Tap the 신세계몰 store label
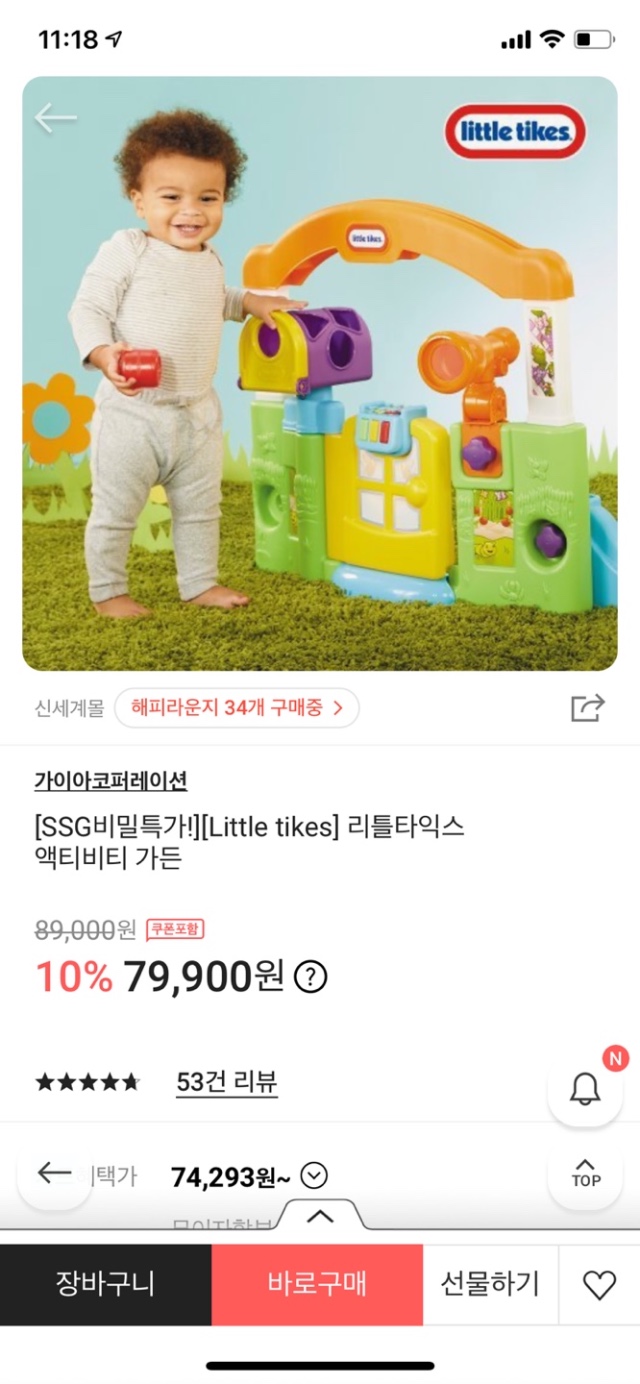The image size is (640, 1384). [x=69, y=709]
